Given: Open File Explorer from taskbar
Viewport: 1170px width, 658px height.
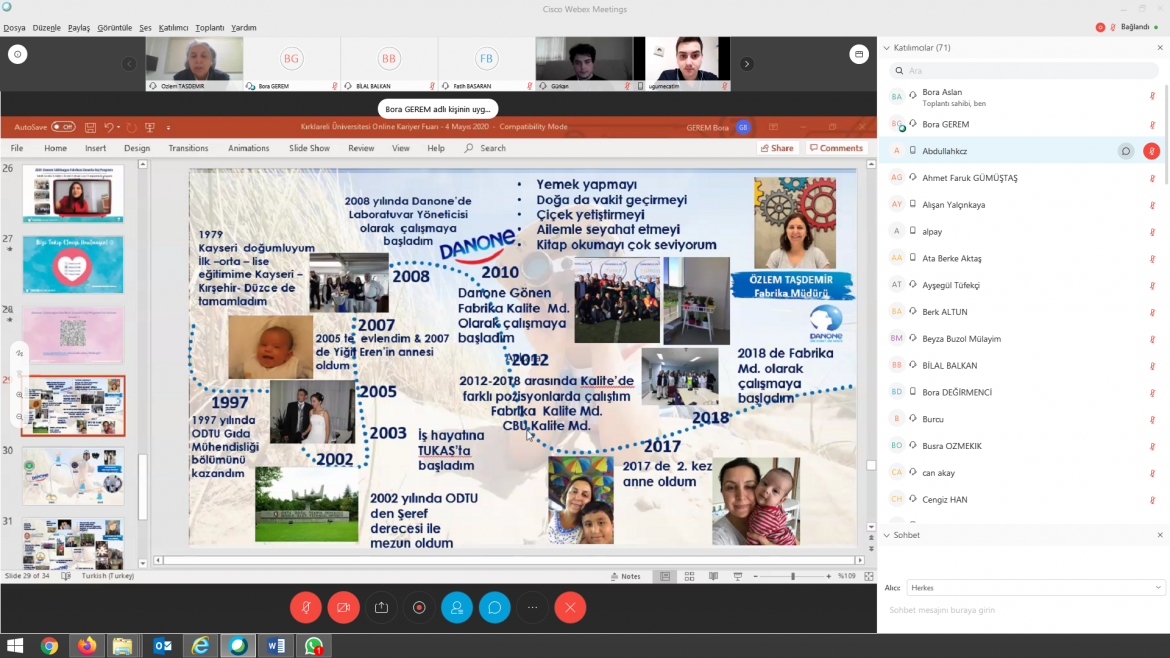Looking at the screenshot, I should click(123, 646).
